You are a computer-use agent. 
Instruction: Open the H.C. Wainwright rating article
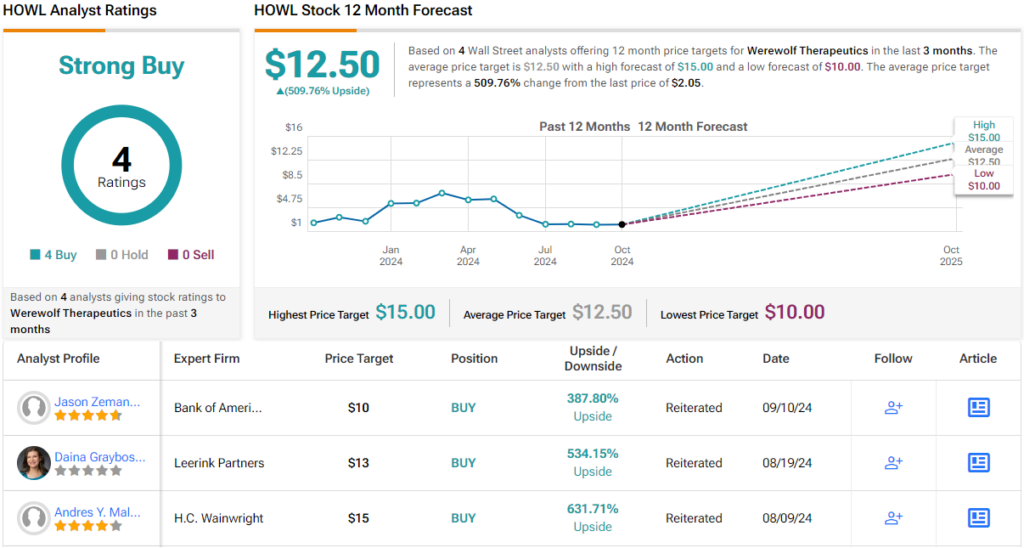coord(978,518)
